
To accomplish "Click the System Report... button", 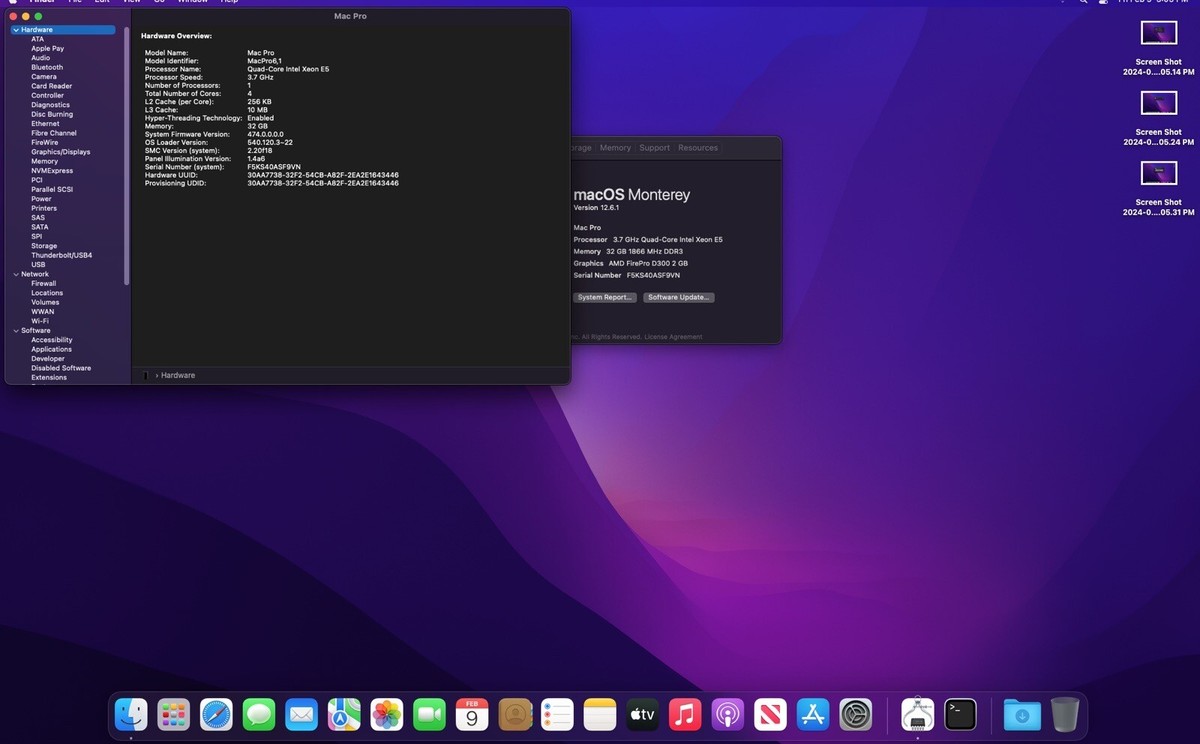I will (605, 297).
